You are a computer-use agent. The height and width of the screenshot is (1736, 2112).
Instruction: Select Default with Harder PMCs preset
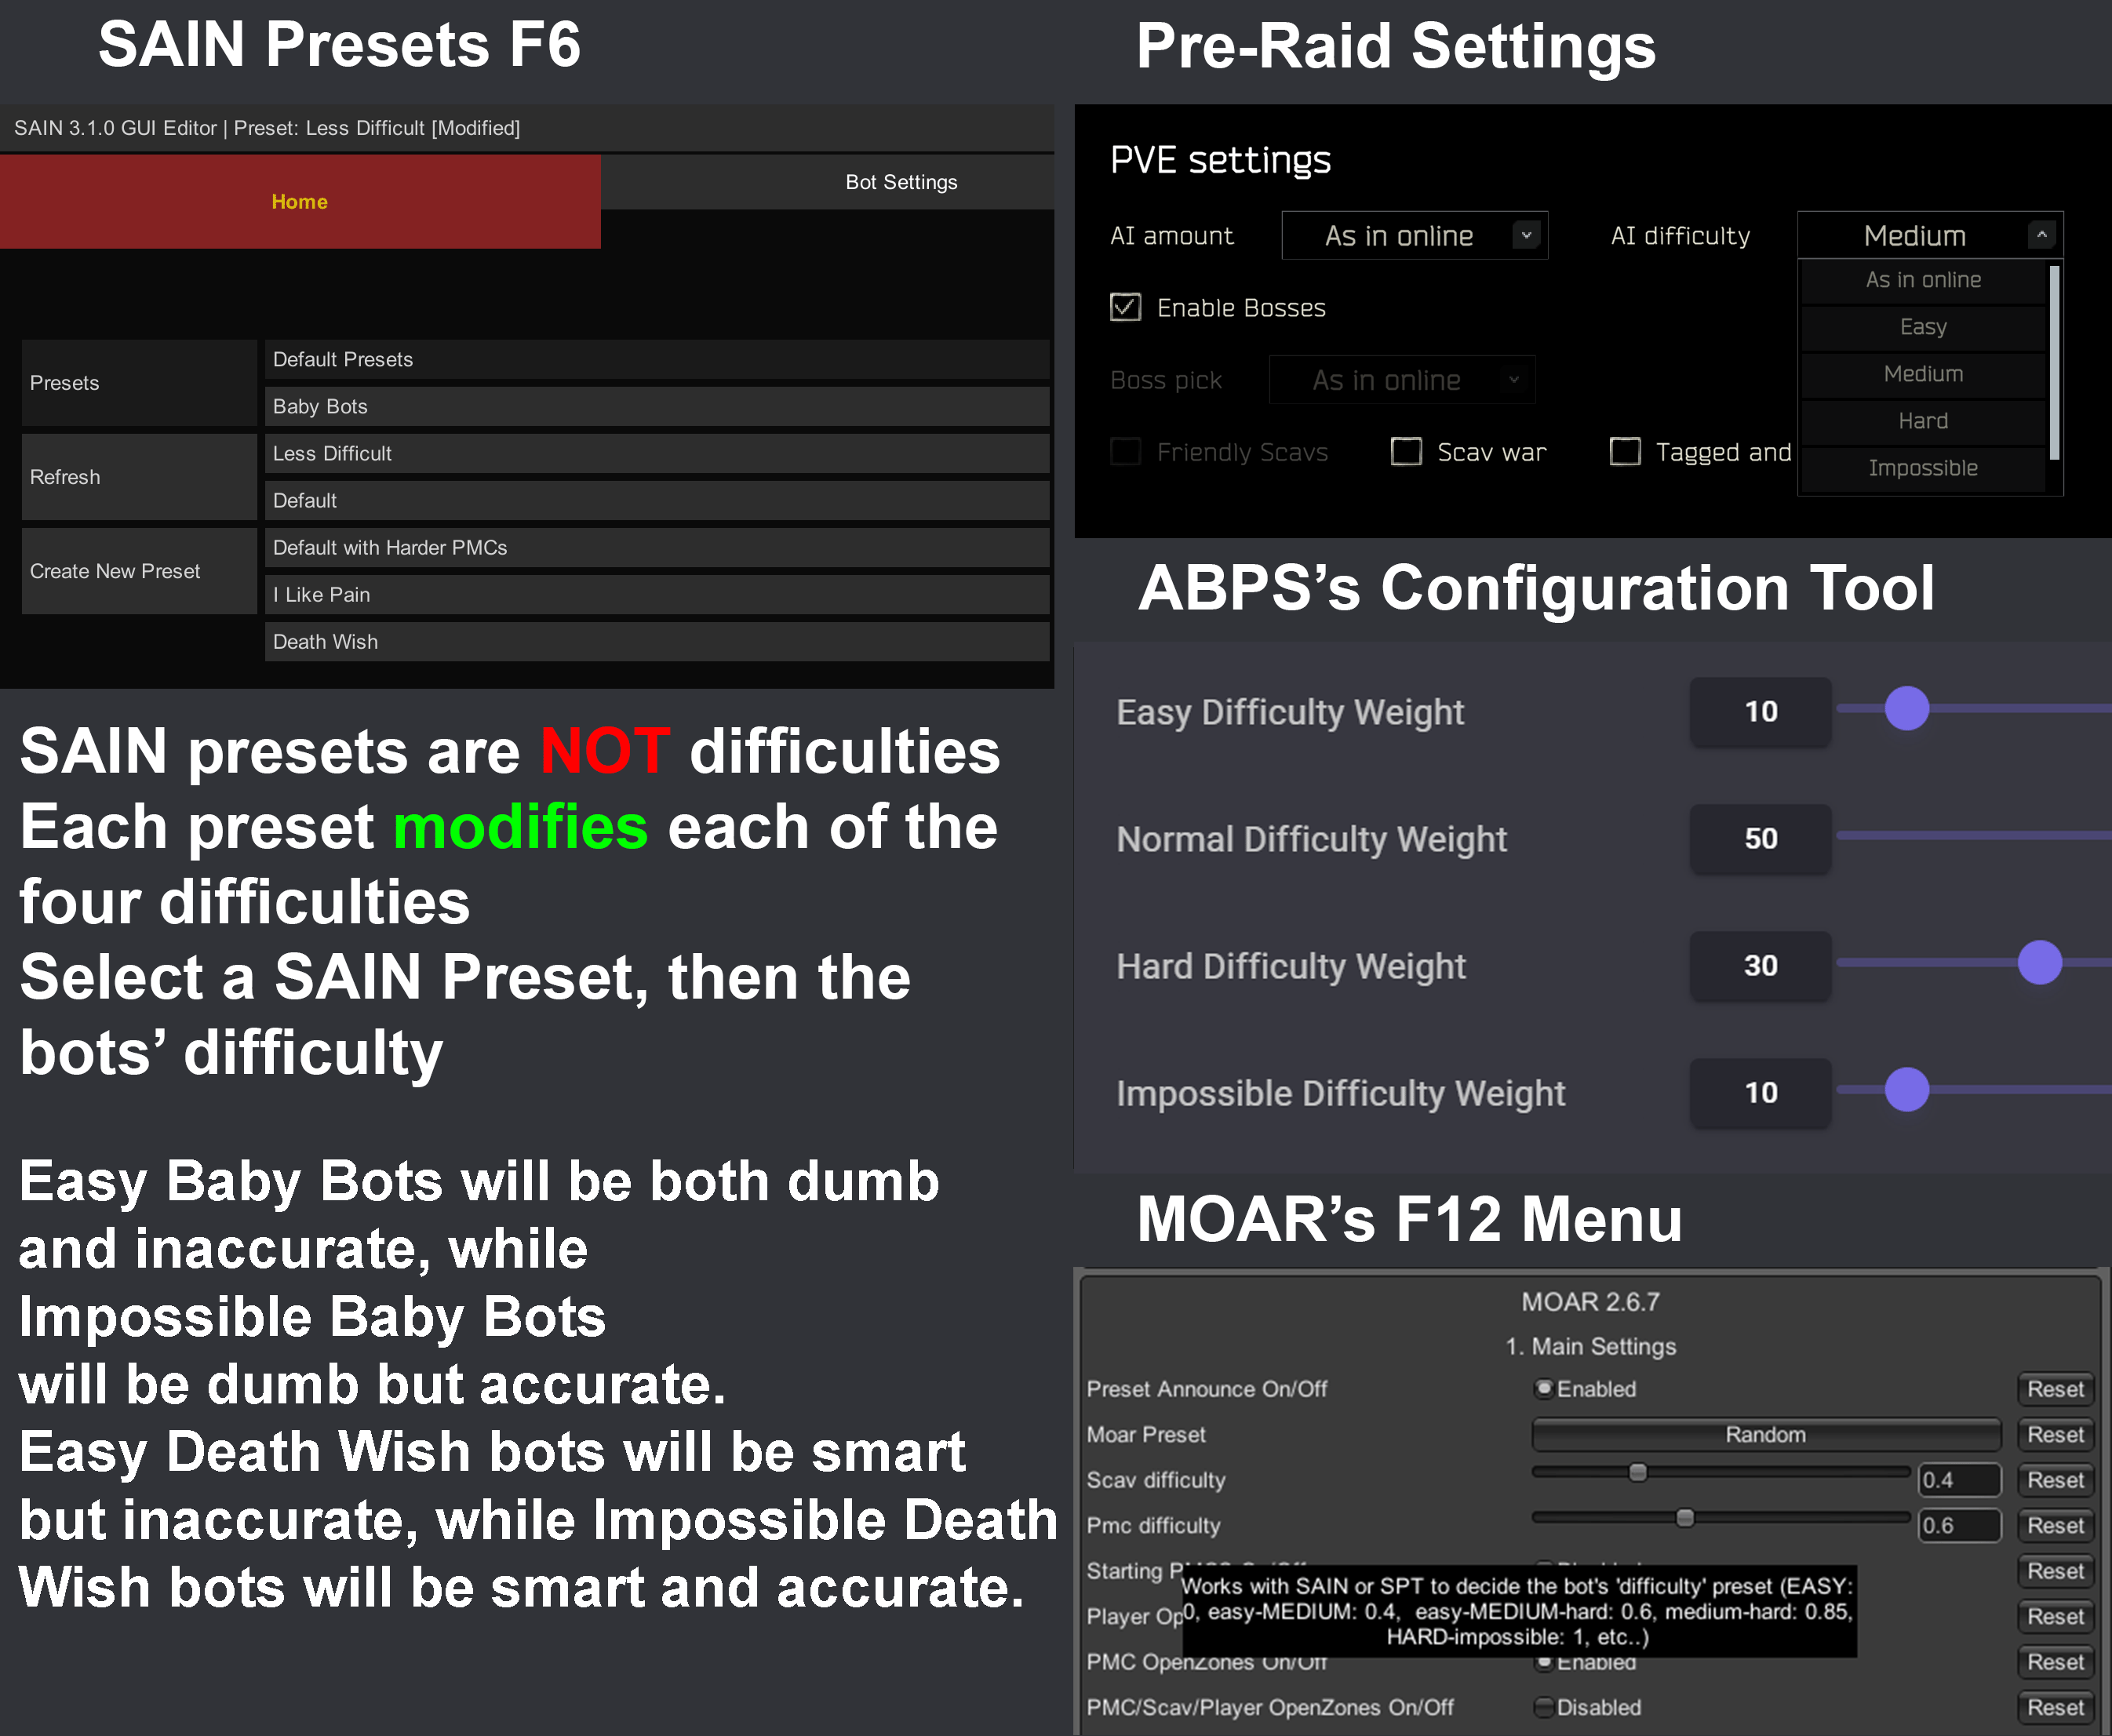(x=657, y=547)
